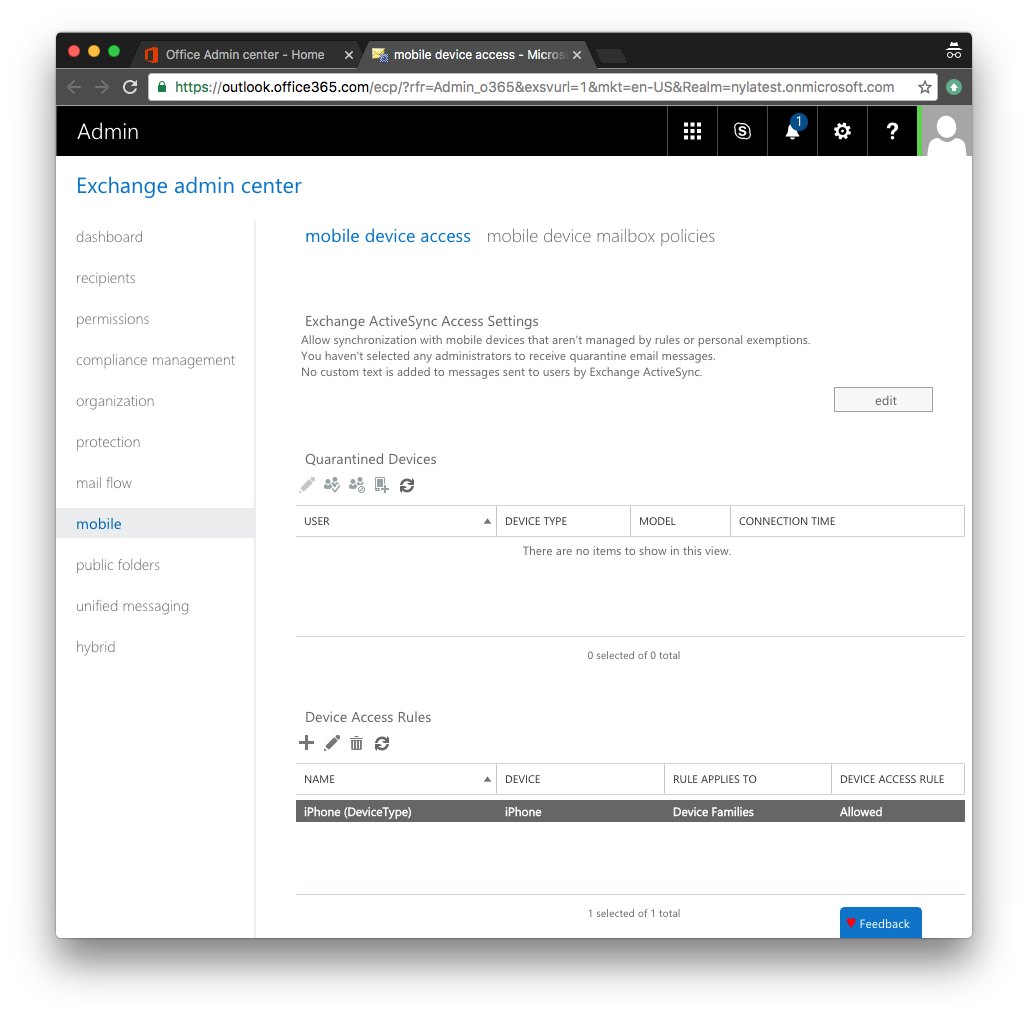The height and width of the screenshot is (1018, 1028).
Task: Refresh the Quarantined Devices list
Action: coord(406,485)
